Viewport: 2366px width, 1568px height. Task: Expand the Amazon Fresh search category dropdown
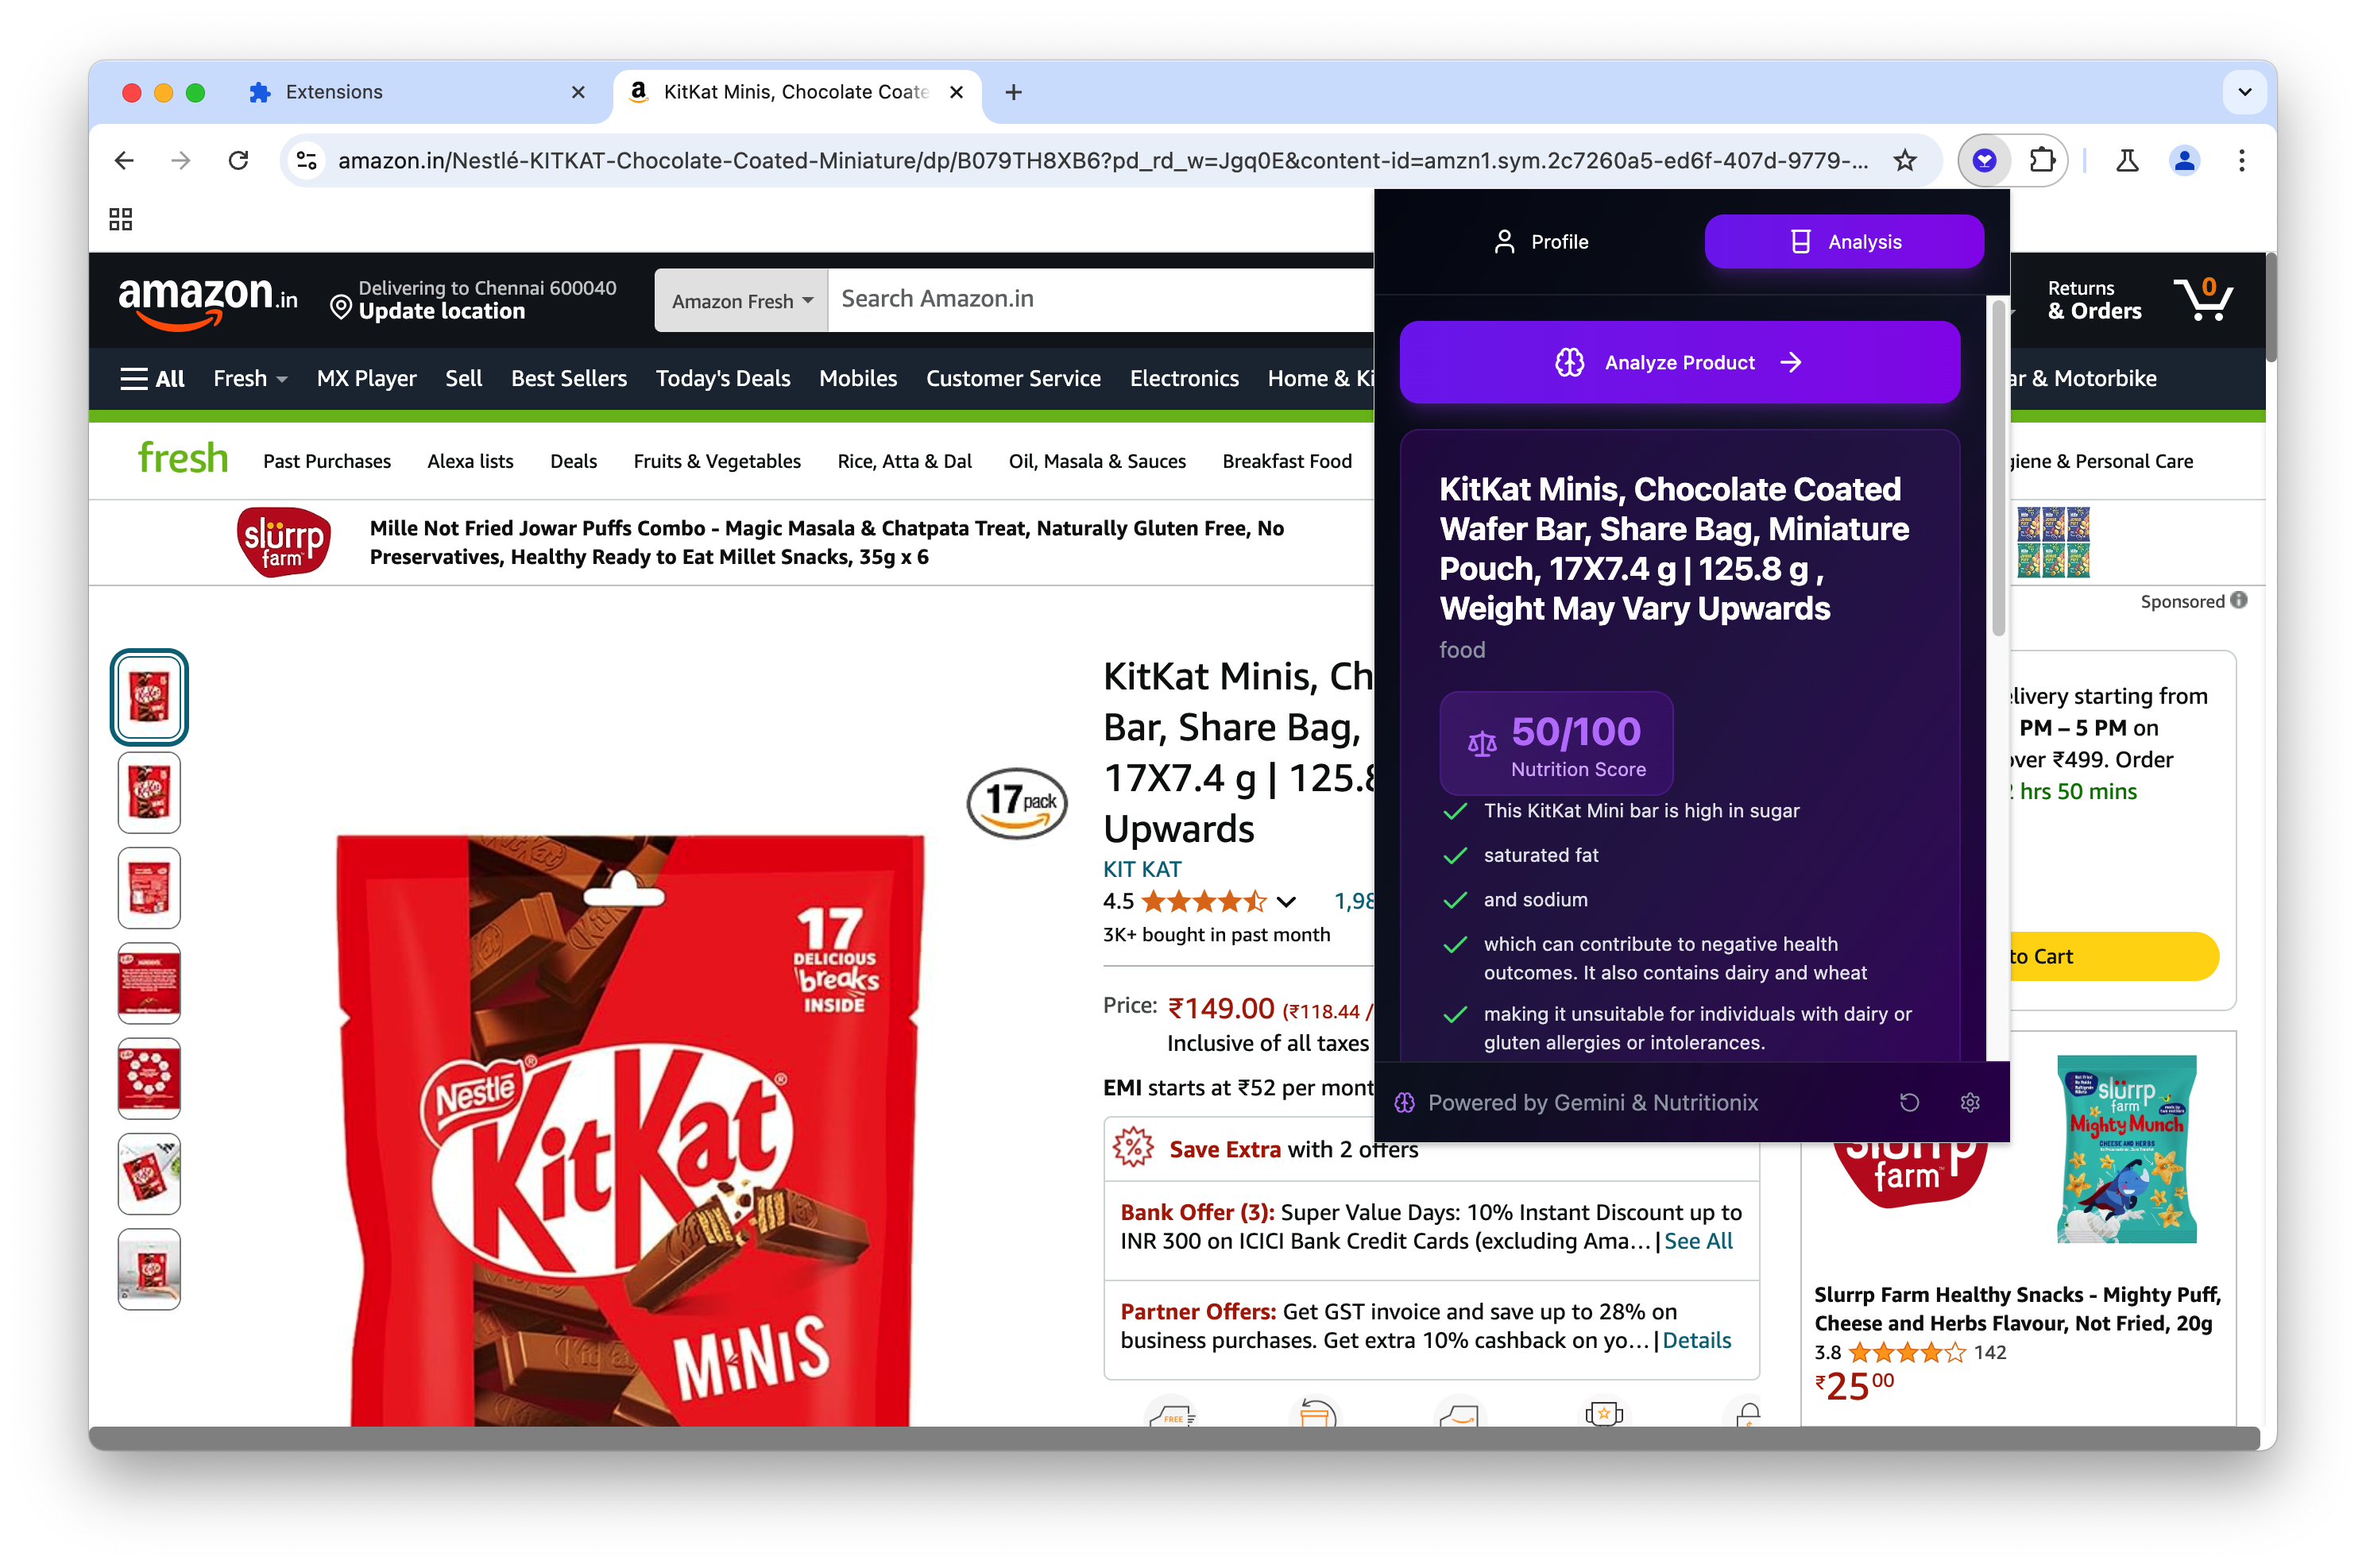pyautogui.click(x=741, y=300)
